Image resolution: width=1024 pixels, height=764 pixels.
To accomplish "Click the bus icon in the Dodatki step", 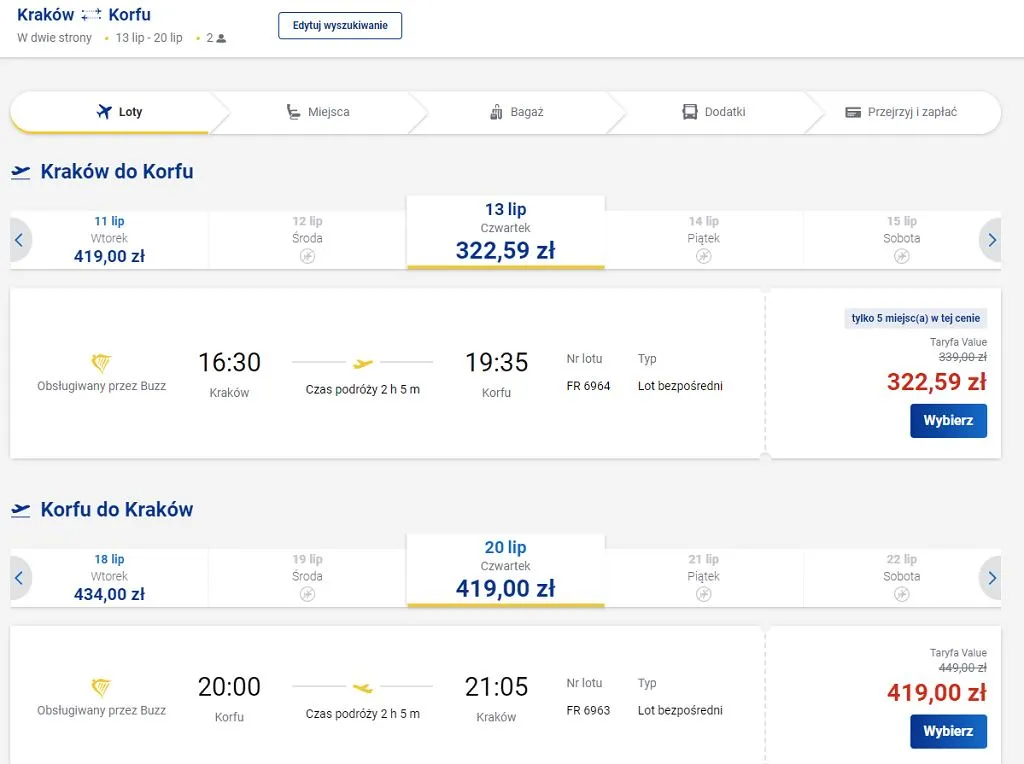I will (690, 112).
